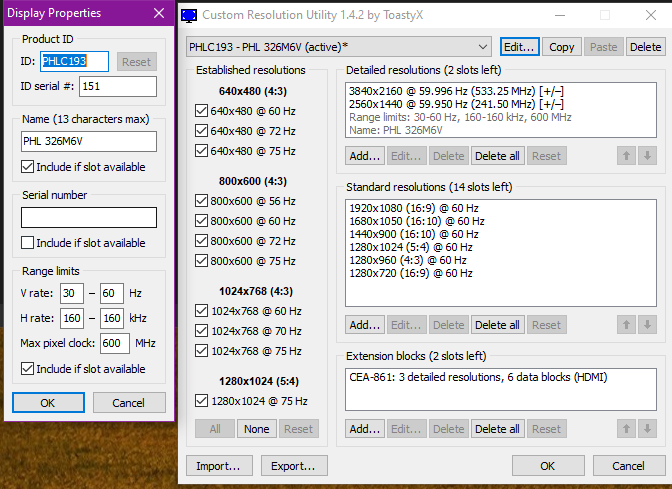Click the Name field PHL 326M6V
Viewport: 672px width, 489px height.
pyautogui.click(x=89, y=141)
